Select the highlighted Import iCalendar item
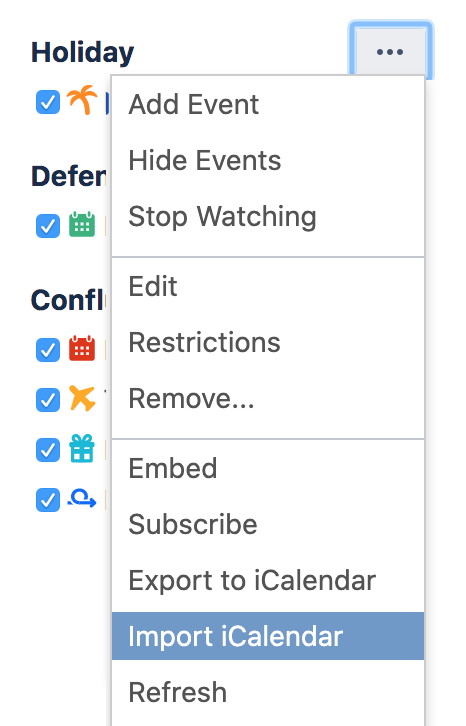 pos(268,636)
